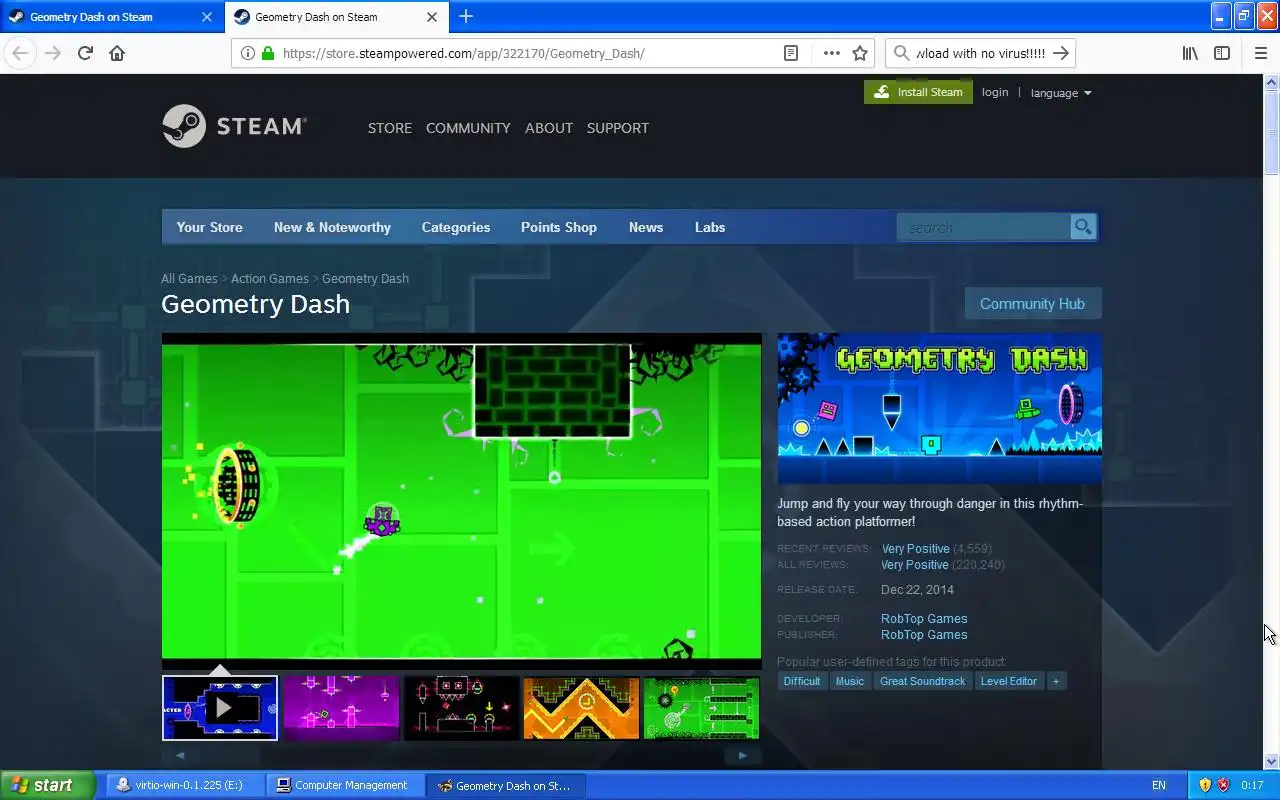Open the Library bookshelf icon

pos(1190,53)
